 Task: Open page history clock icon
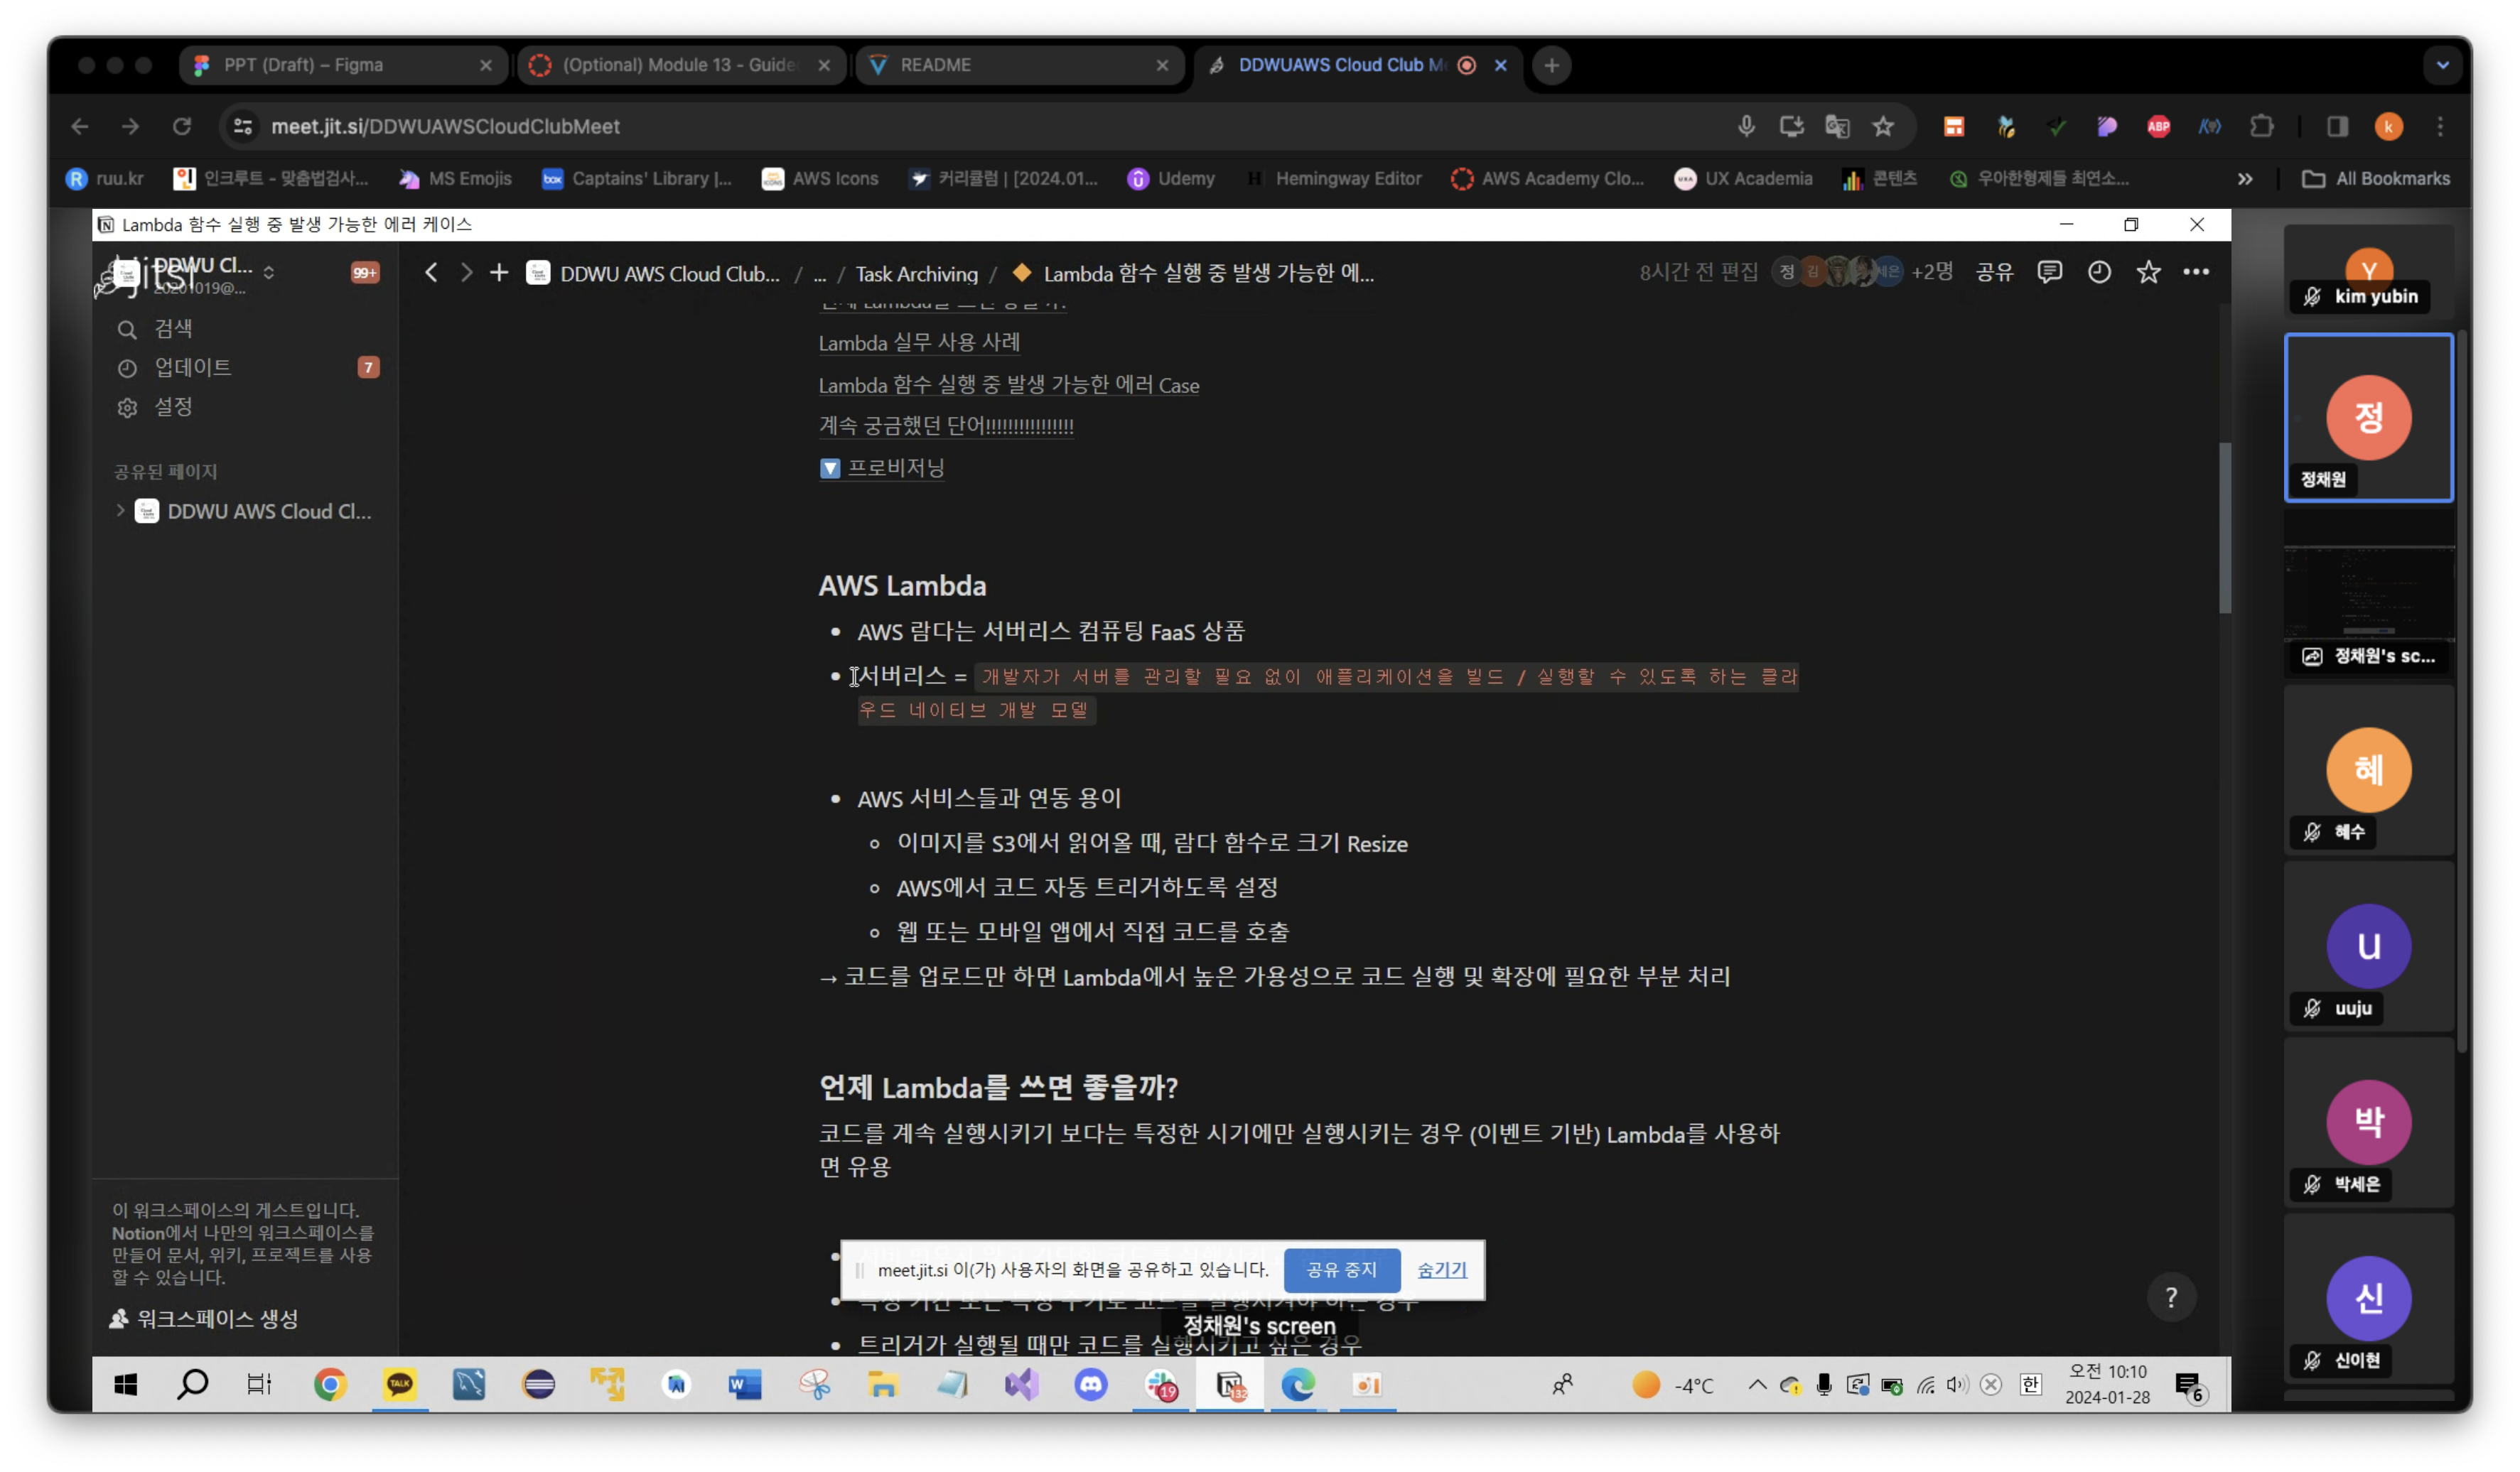pyautogui.click(x=2099, y=272)
